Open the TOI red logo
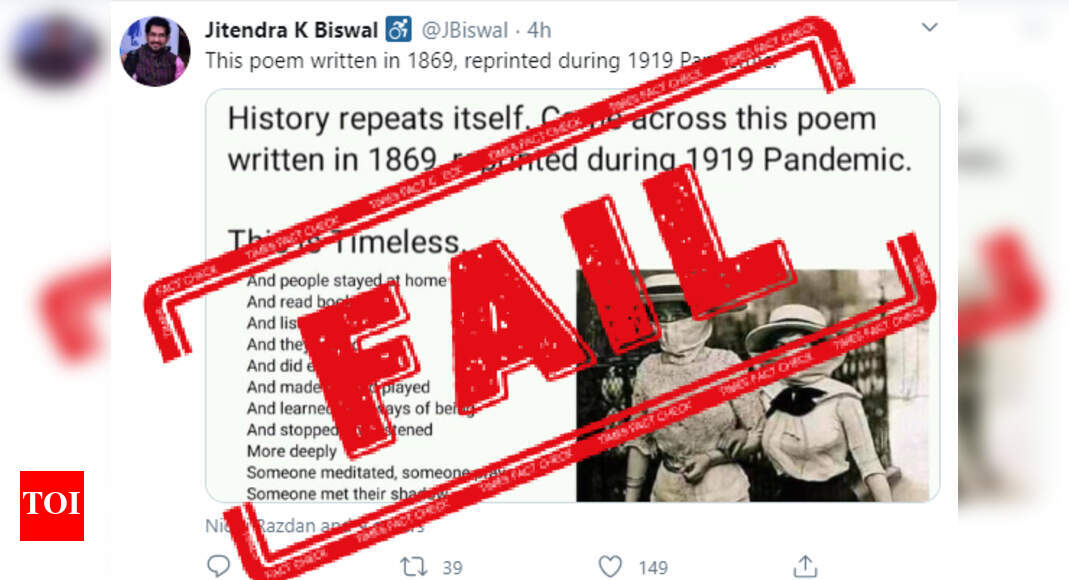Viewport: 1069px width, 580px height. [52, 506]
